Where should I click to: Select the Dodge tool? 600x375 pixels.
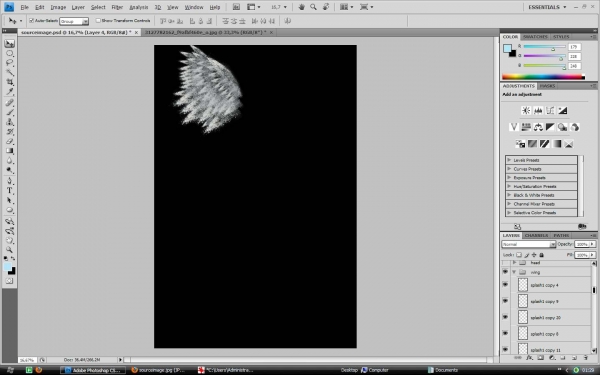pyautogui.click(x=10, y=170)
